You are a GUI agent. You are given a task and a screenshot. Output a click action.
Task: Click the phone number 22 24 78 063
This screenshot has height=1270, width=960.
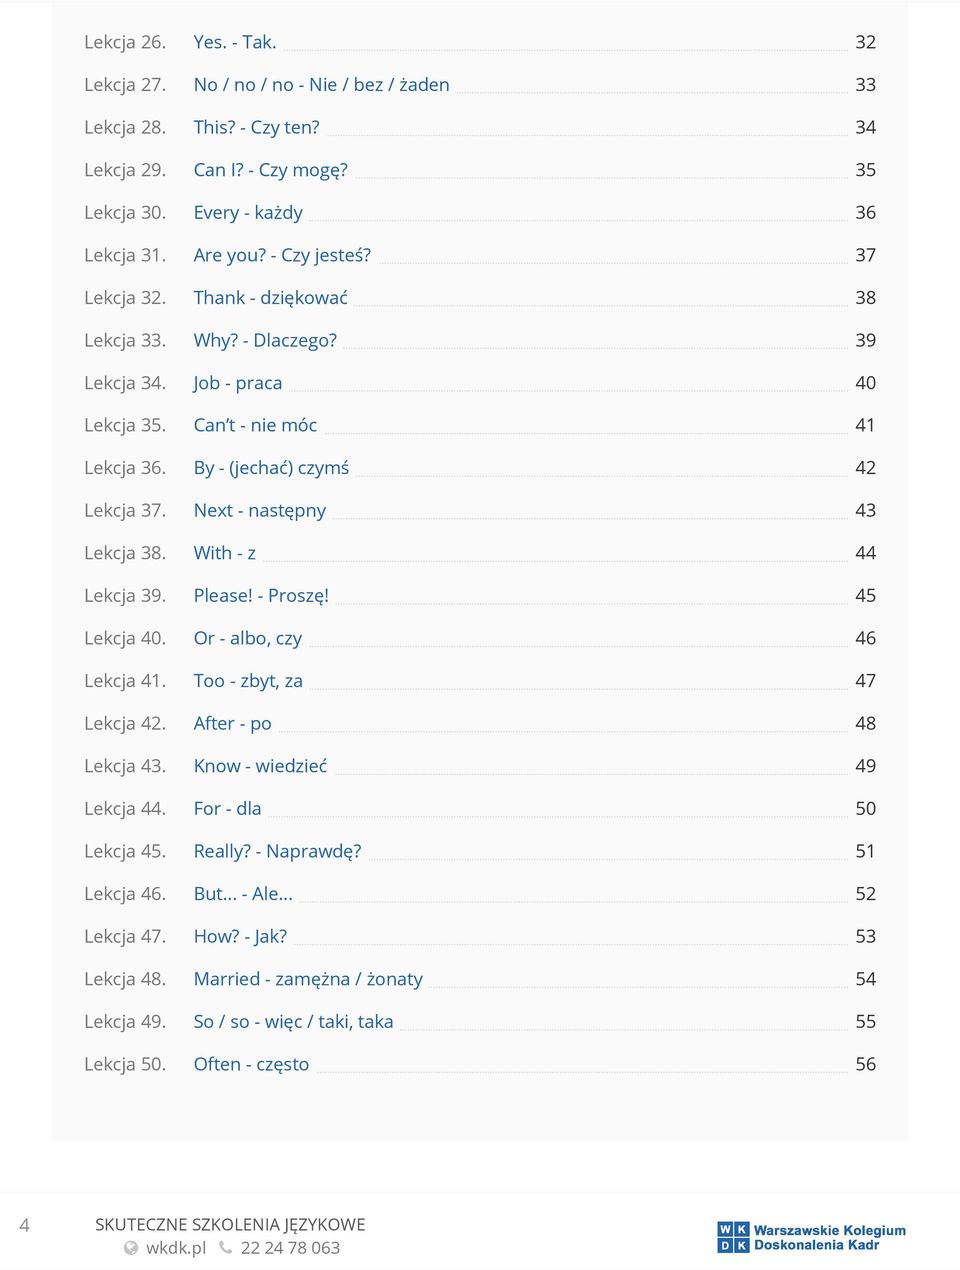[x=290, y=1248]
